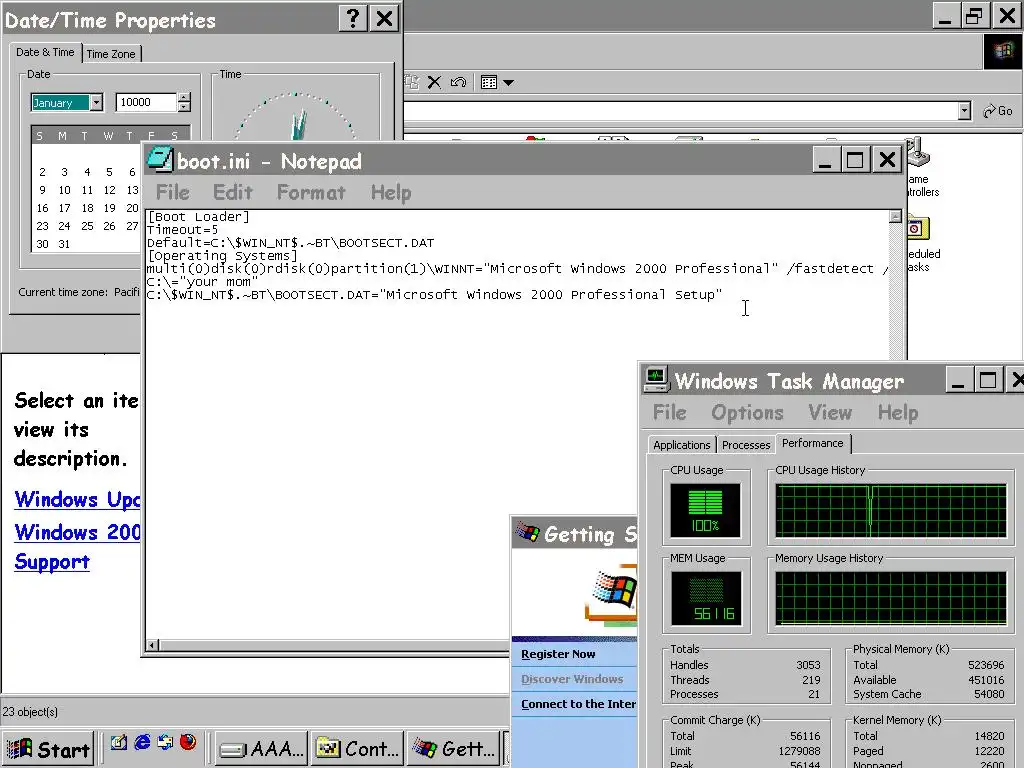Activate the Gett... taskbar button

coord(453,749)
